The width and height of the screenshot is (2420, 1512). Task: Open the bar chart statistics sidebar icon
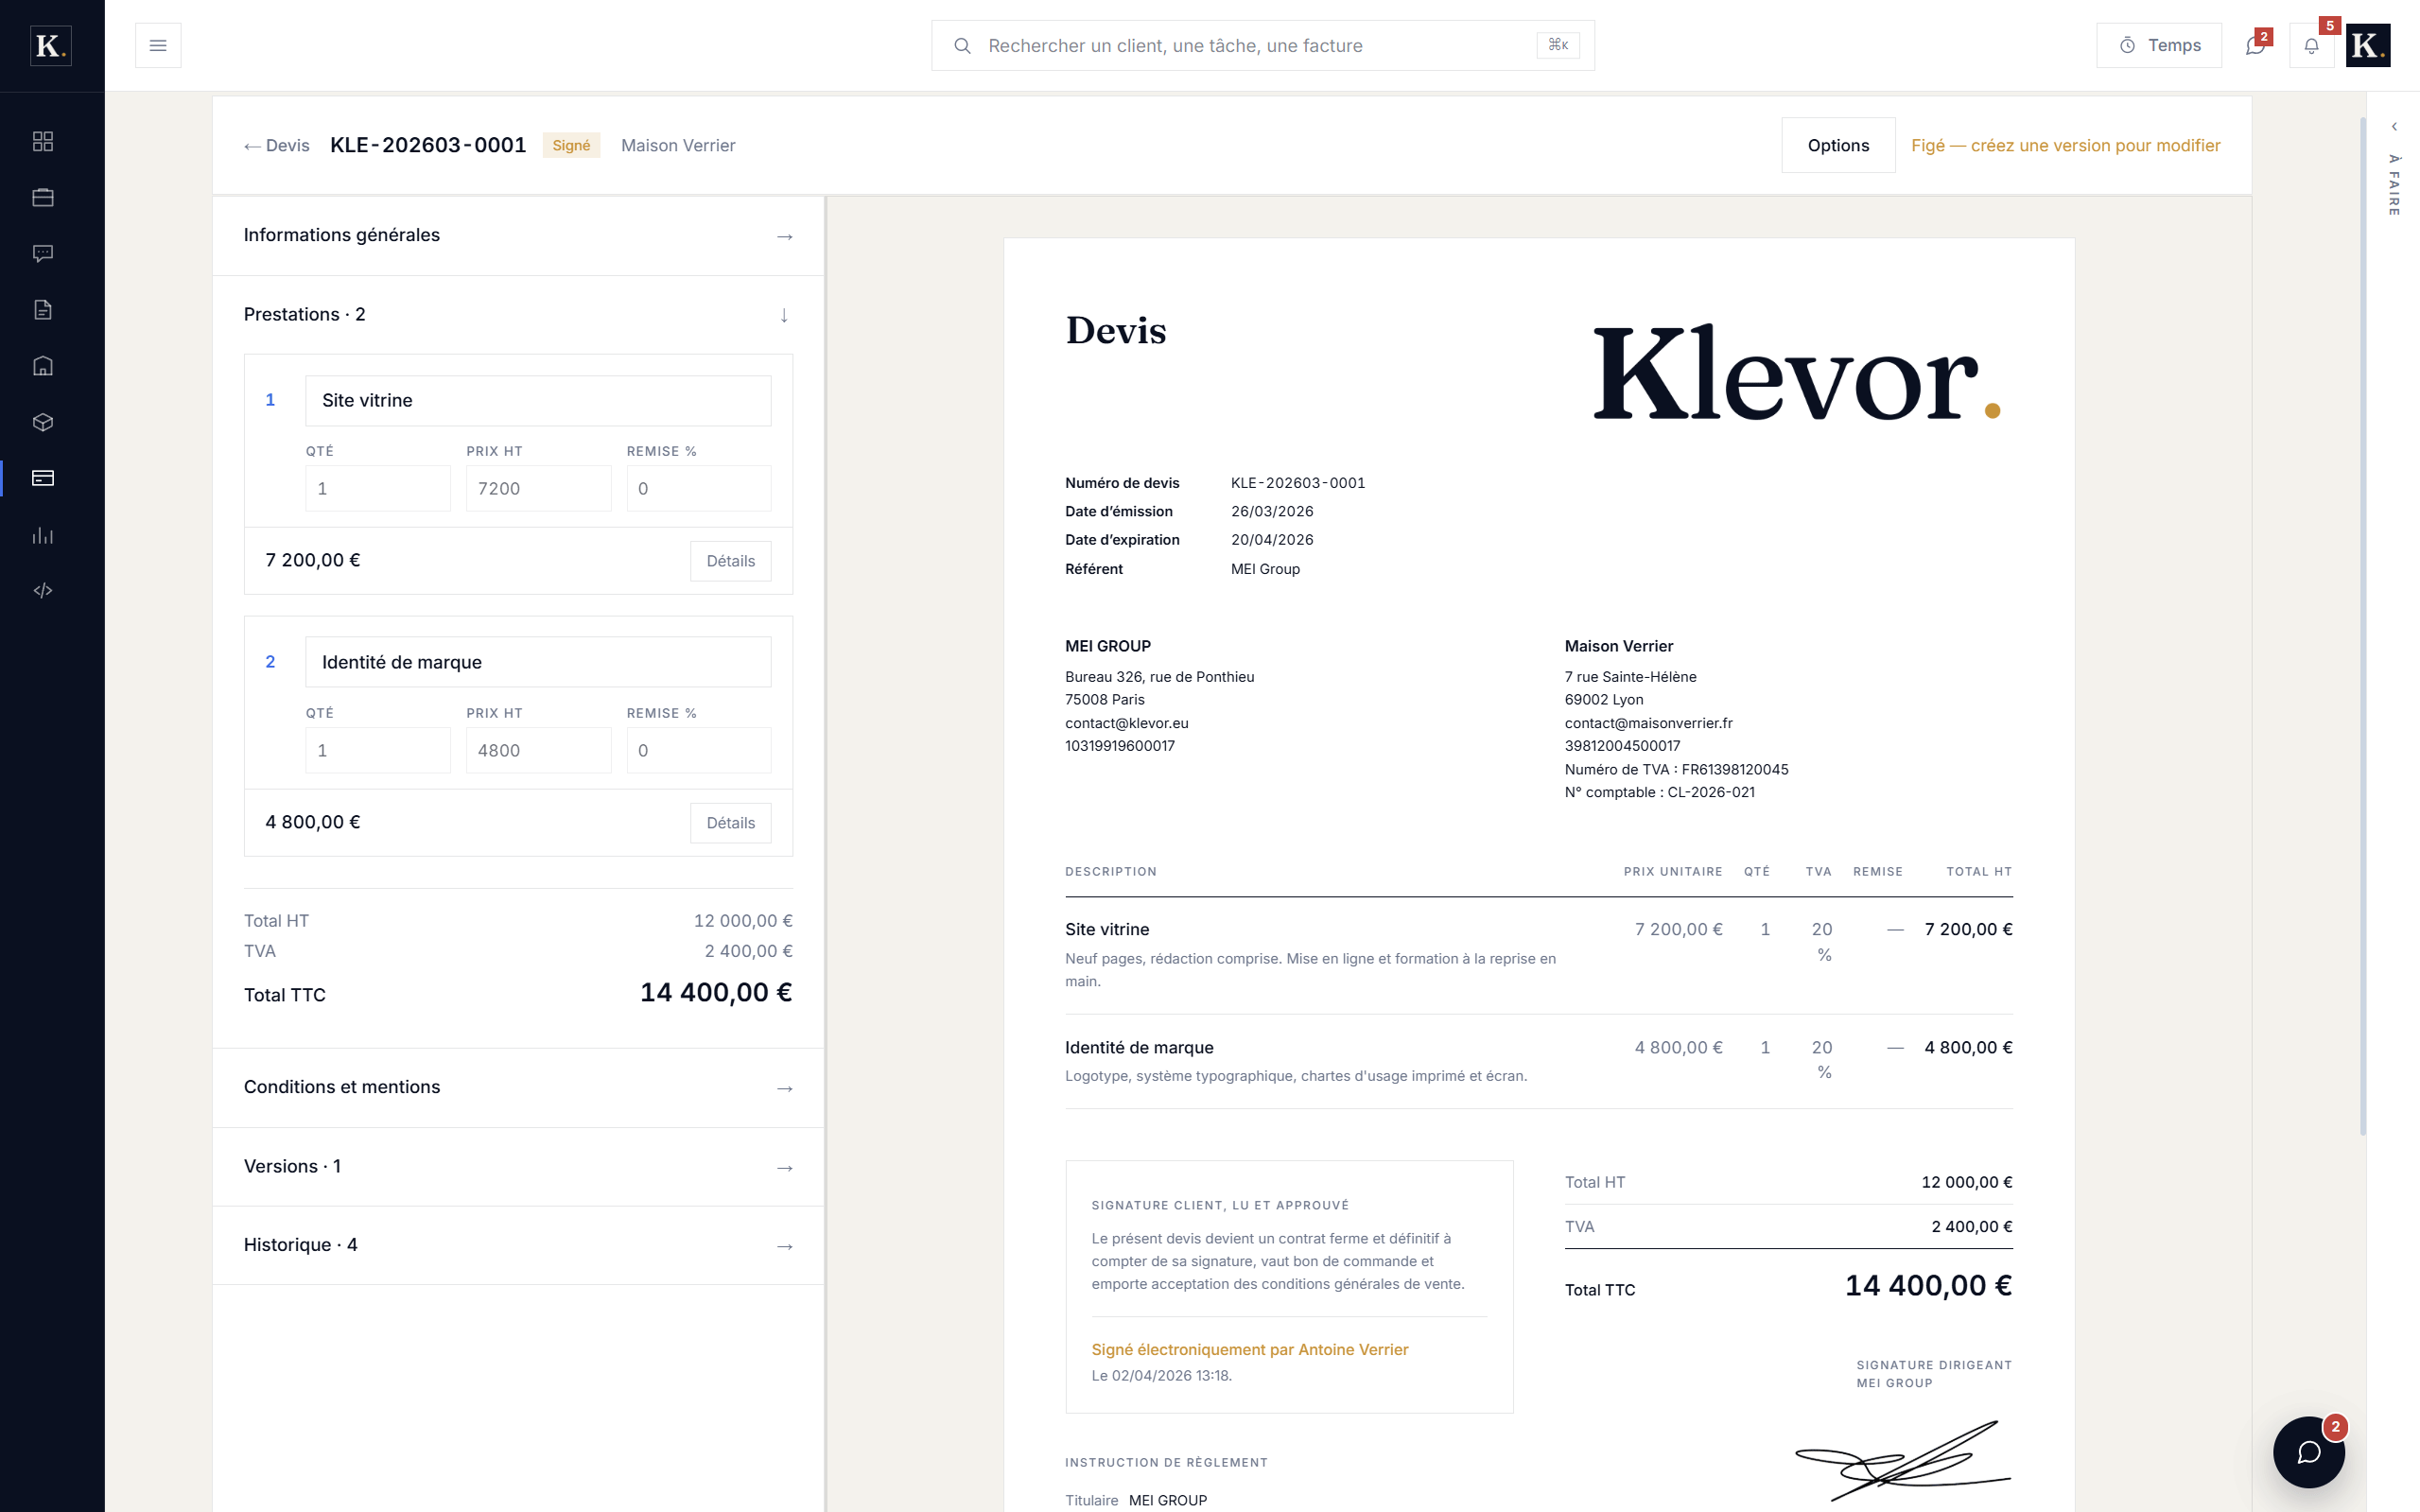point(43,535)
